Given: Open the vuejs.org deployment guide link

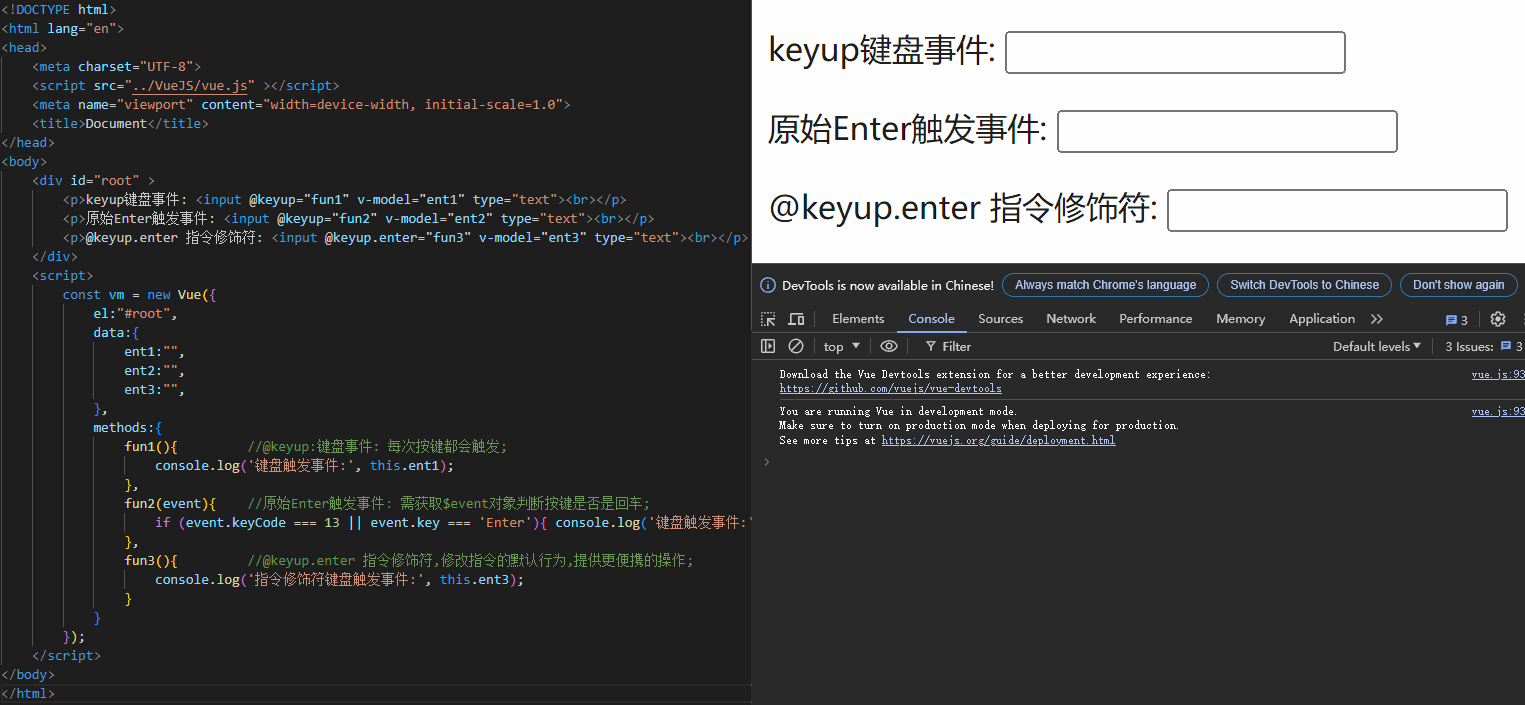Looking at the screenshot, I should tap(998, 440).
